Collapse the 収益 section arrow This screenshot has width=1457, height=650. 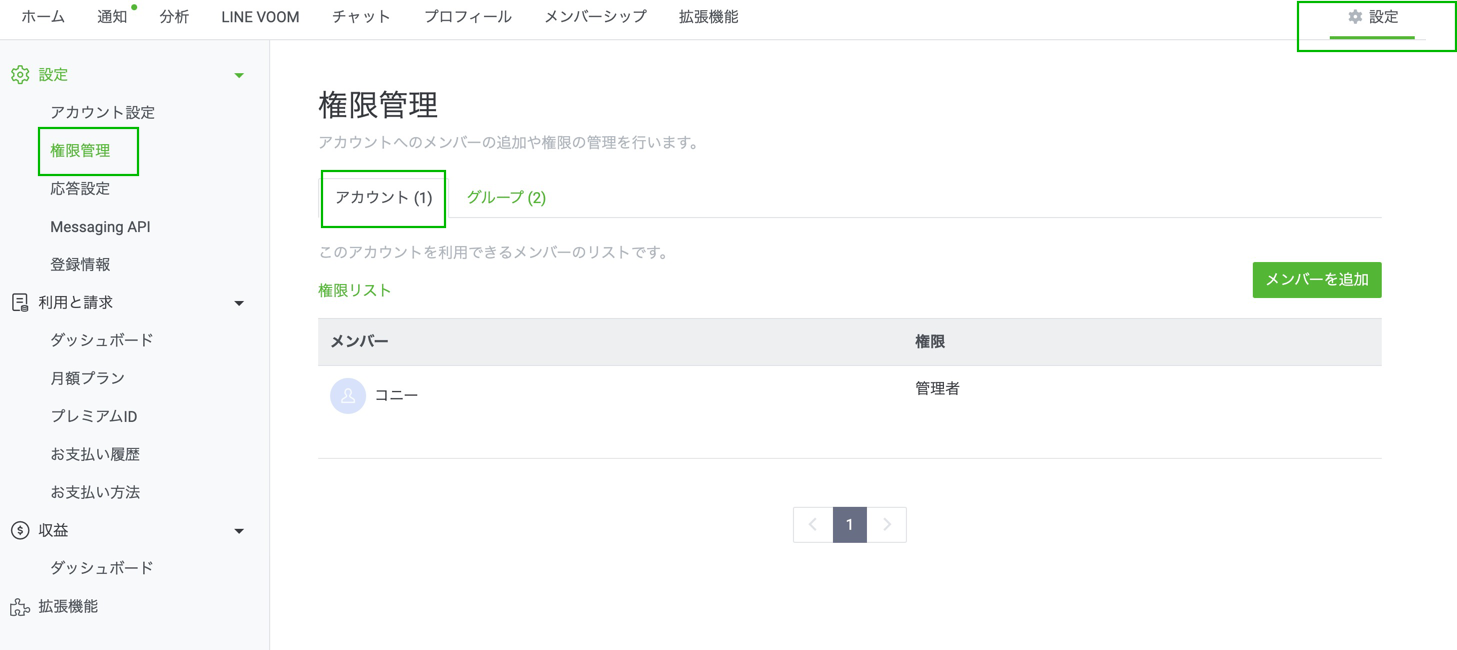(239, 532)
